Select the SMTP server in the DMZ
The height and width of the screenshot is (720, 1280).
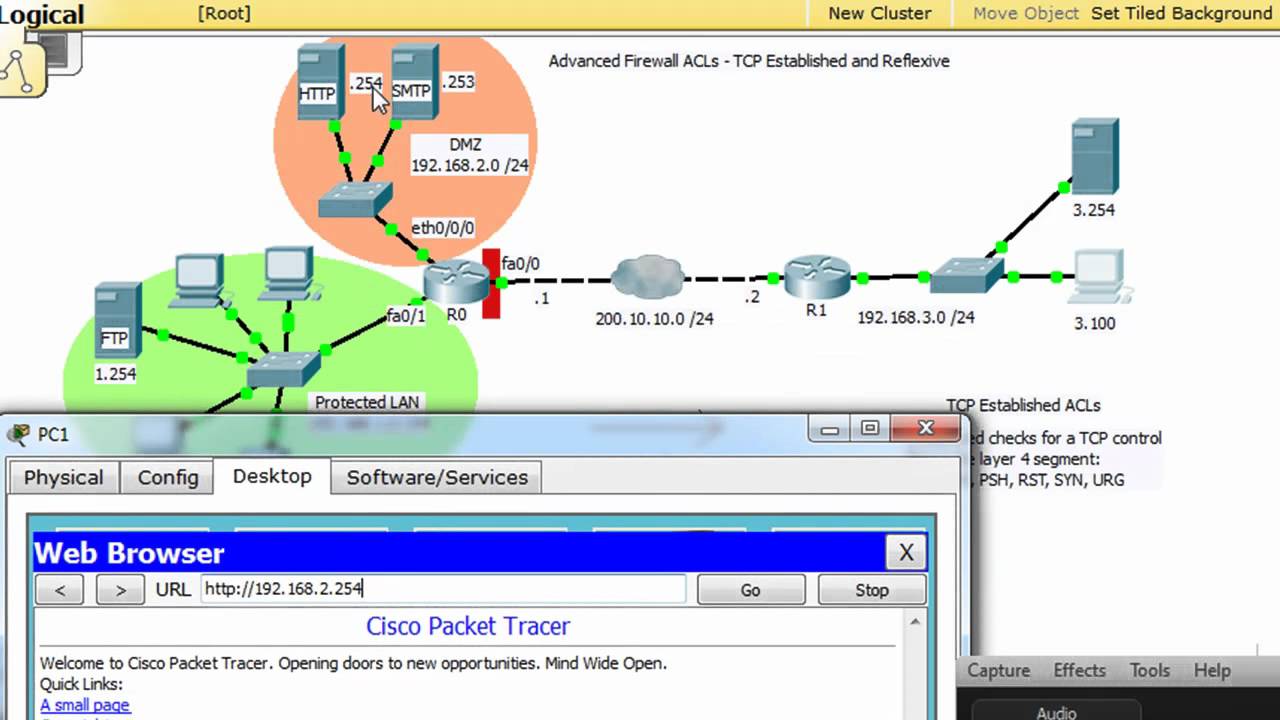coord(414,82)
